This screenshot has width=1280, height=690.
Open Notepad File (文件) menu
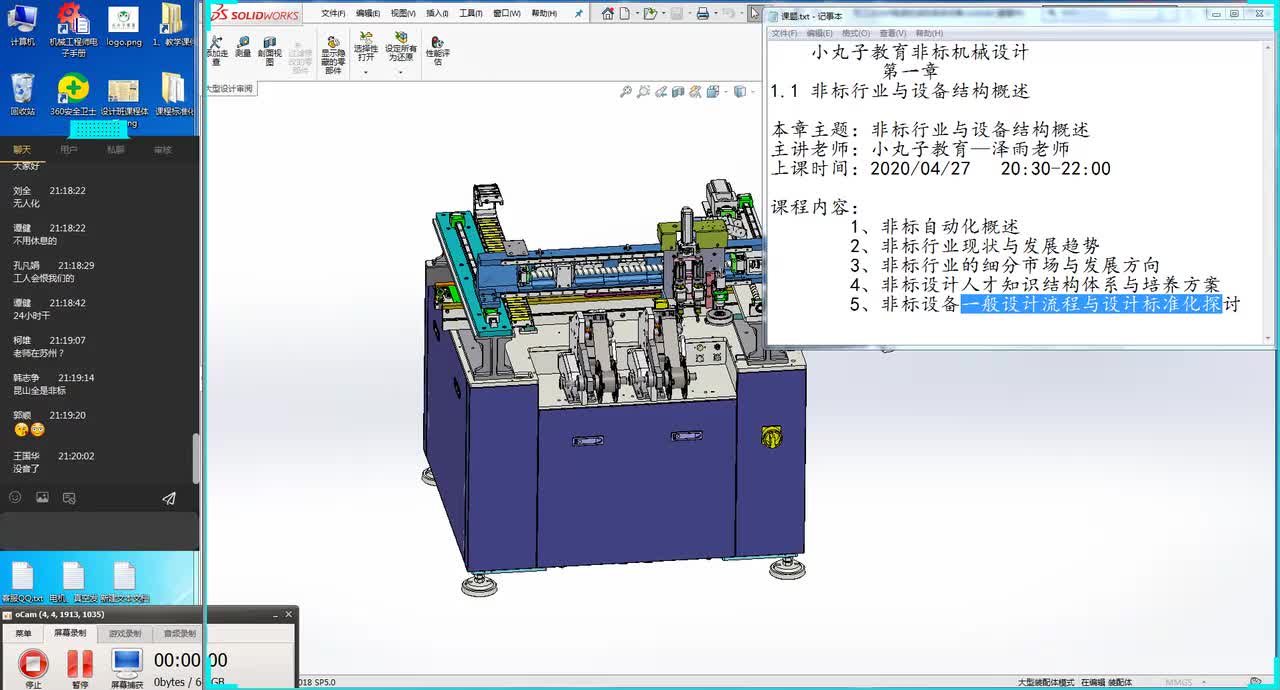784,33
